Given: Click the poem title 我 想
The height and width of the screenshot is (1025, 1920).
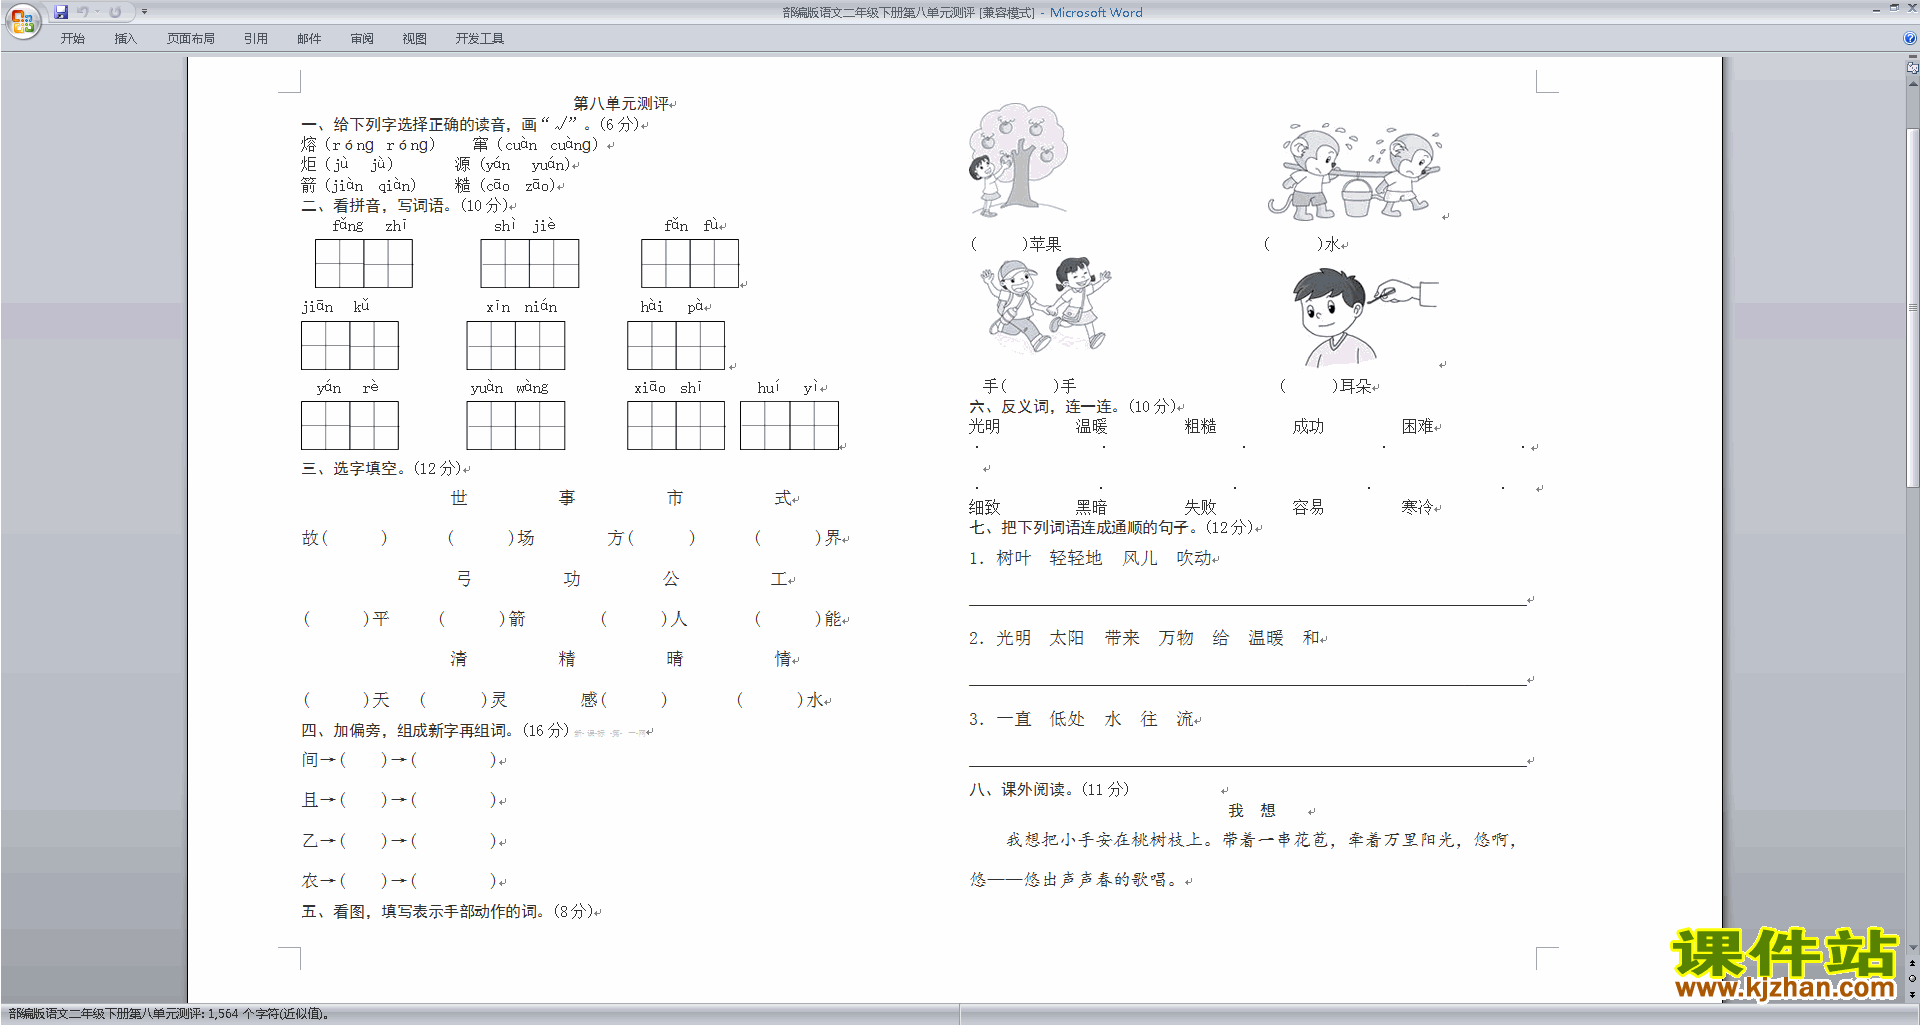Looking at the screenshot, I should 1252,811.
